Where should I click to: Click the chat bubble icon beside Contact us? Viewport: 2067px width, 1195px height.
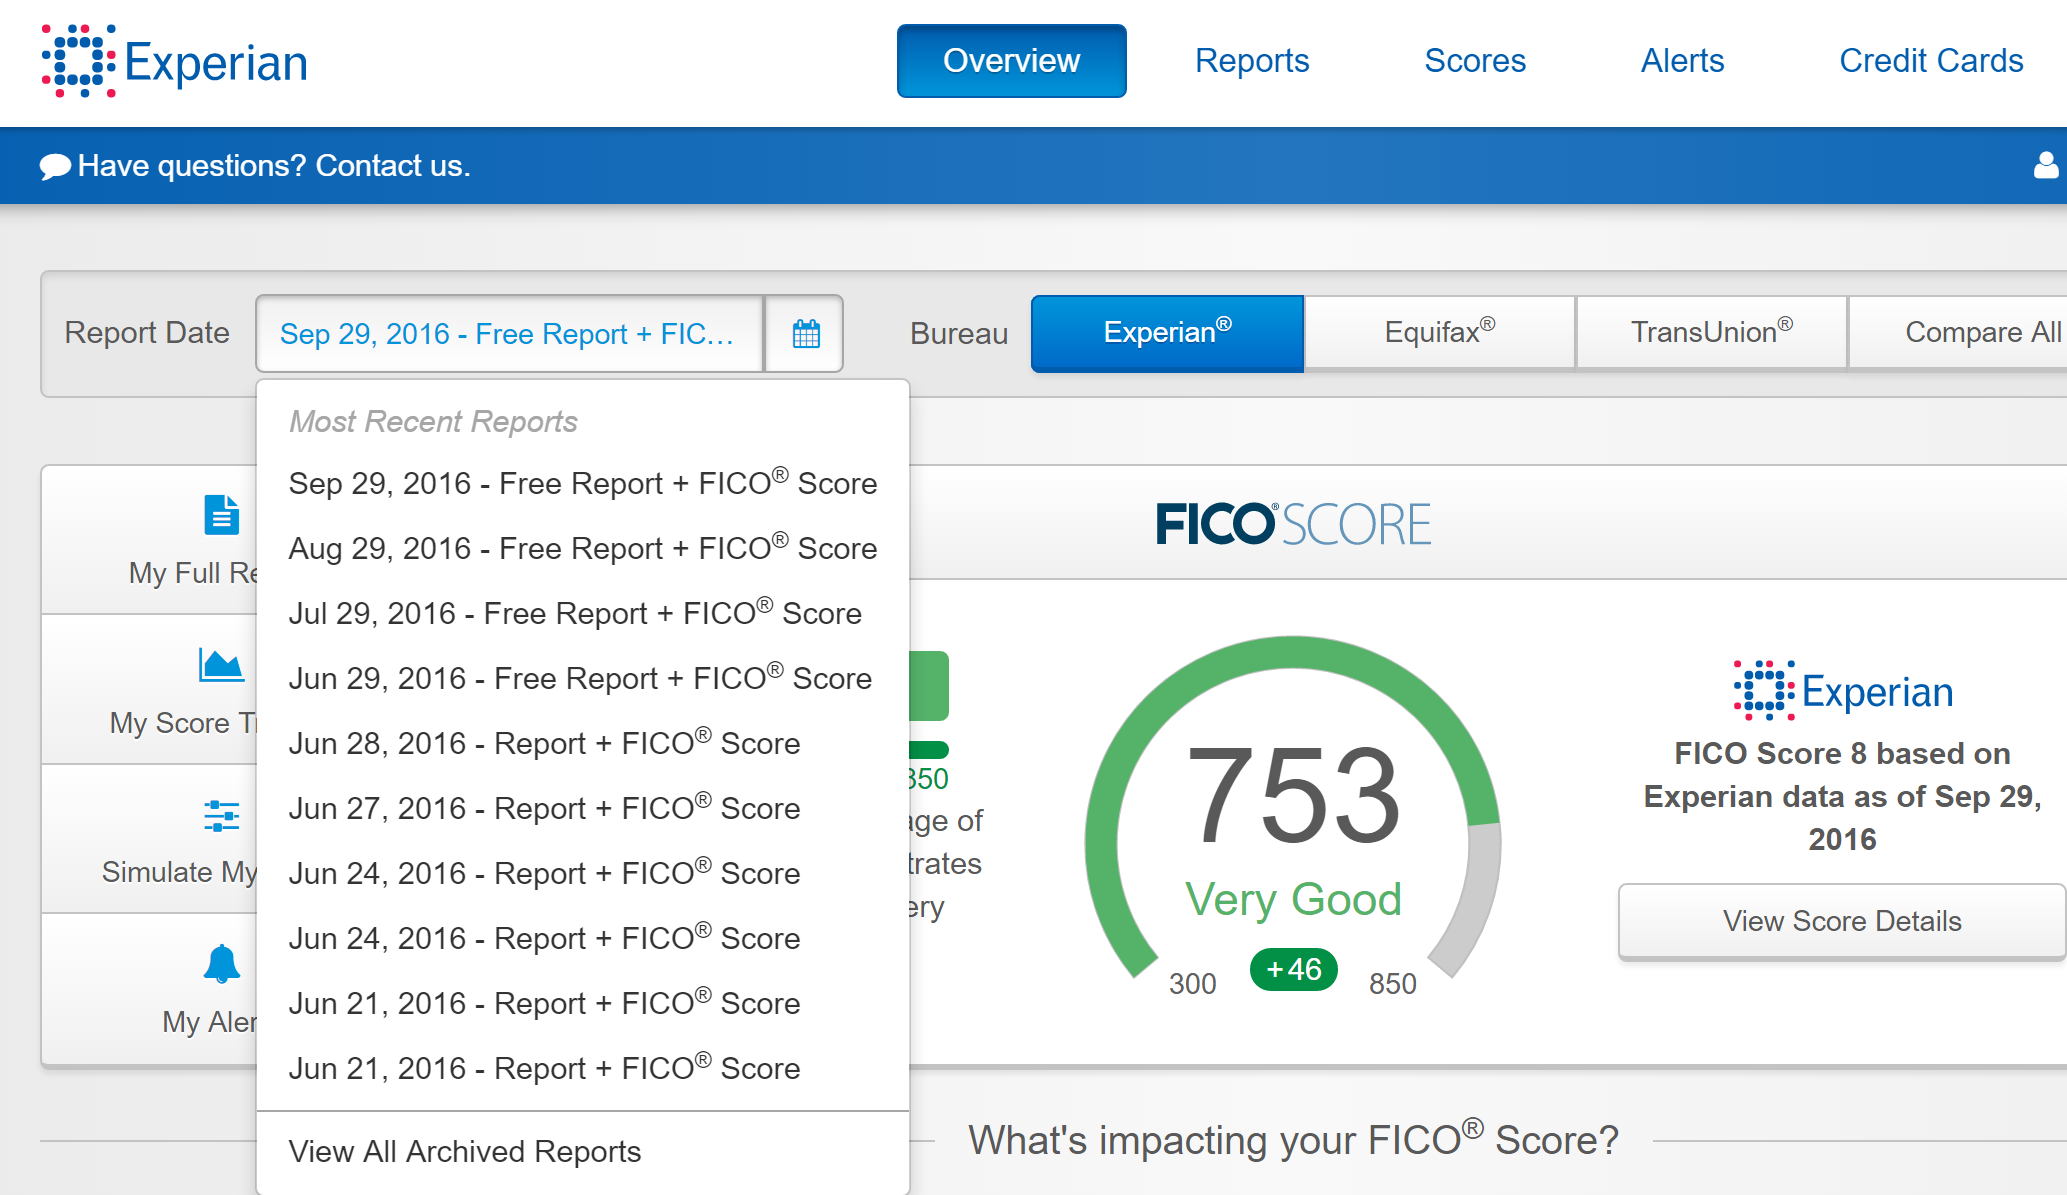pyautogui.click(x=55, y=166)
